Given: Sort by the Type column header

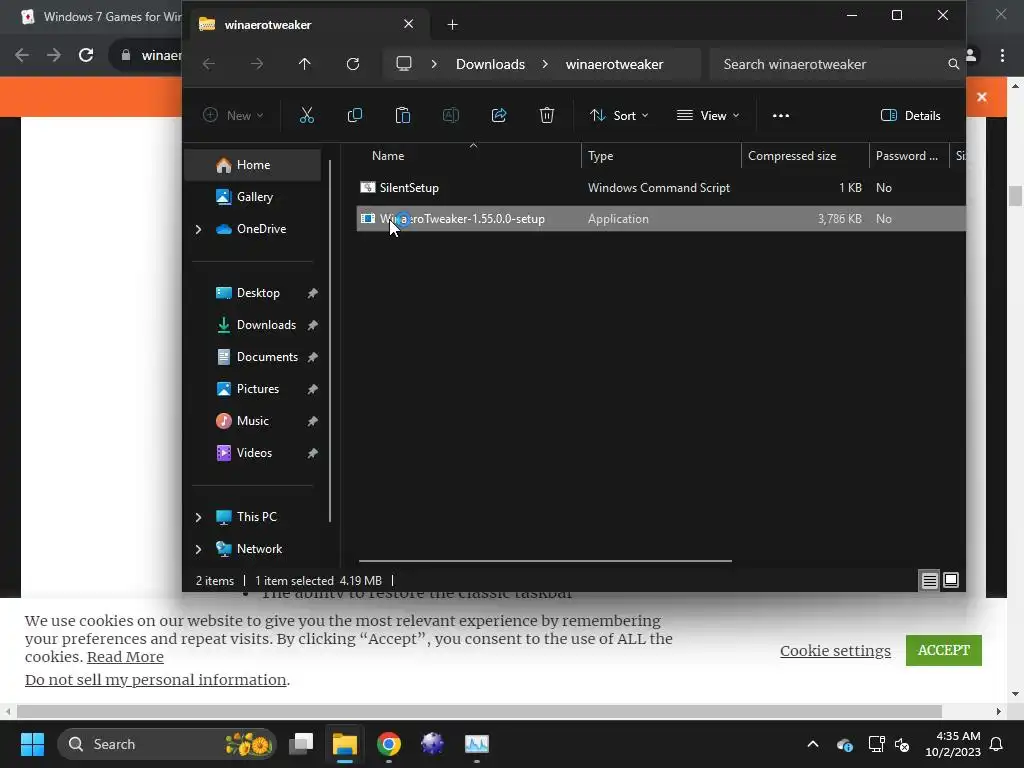Looking at the screenshot, I should (661, 156).
